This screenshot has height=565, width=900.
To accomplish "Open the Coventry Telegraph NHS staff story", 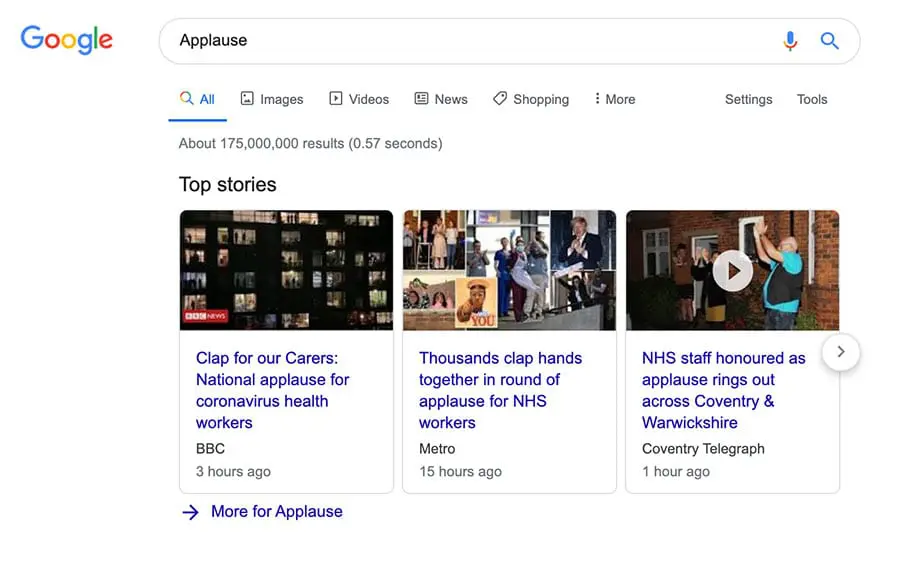I will [723, 390].
